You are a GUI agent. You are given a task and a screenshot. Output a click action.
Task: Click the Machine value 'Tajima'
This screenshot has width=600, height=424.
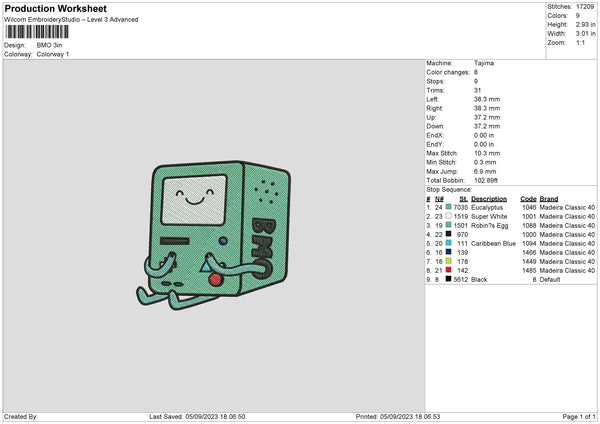[x=484, y=63]
